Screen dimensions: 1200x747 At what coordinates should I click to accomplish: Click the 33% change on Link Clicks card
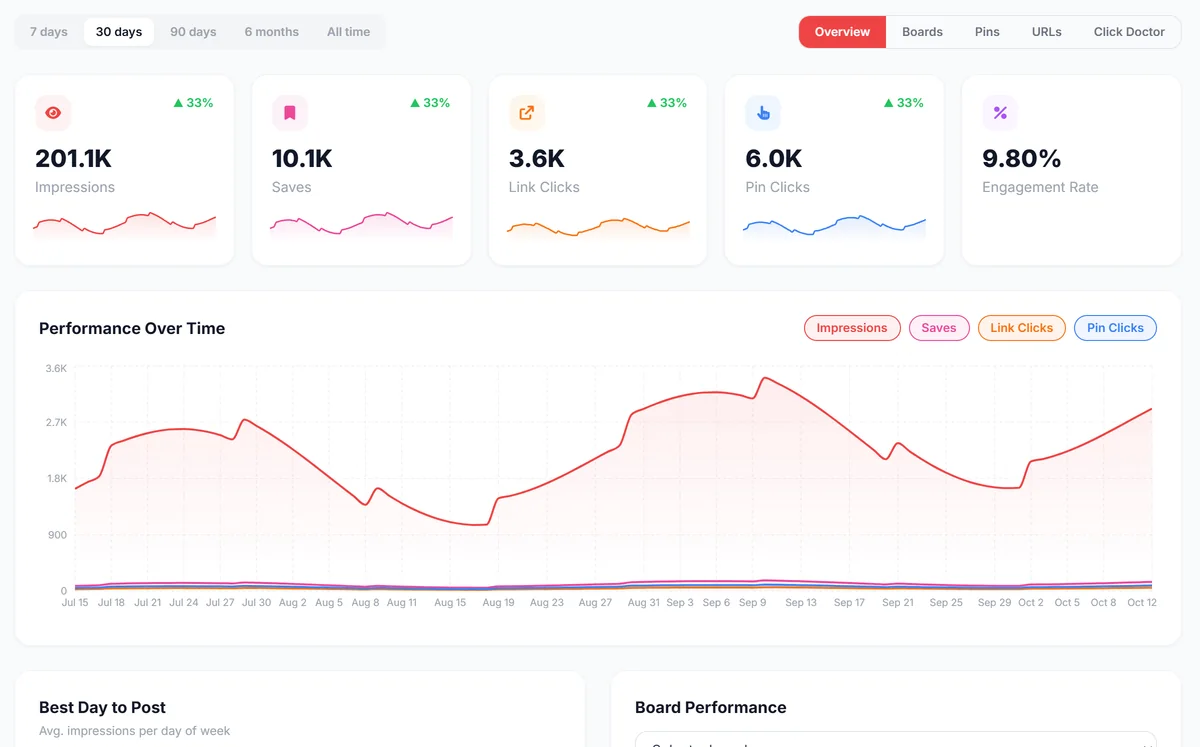(667, 103)
